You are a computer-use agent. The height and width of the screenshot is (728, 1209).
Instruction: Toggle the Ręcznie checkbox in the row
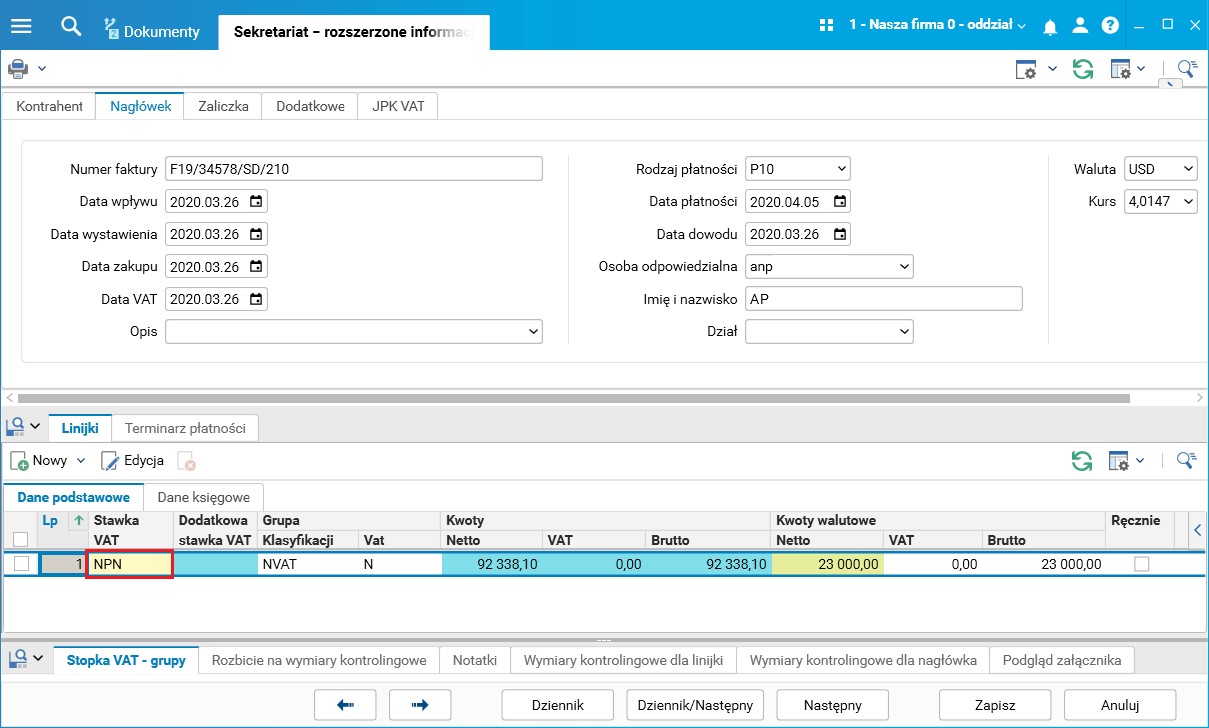point(1141,564)
